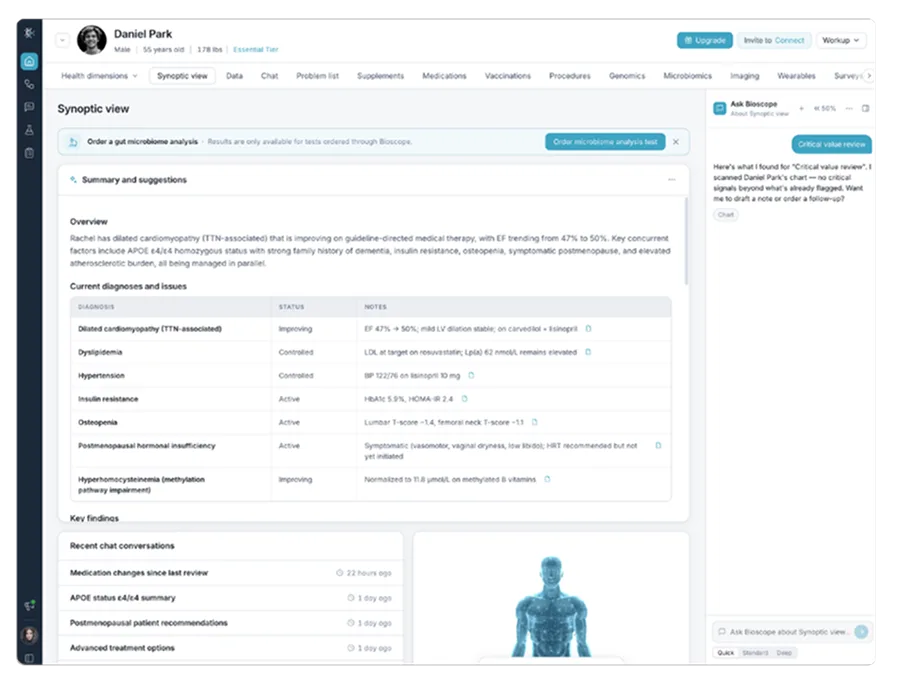
Task: Click the 3D human body model
Action: coord(551,606)
